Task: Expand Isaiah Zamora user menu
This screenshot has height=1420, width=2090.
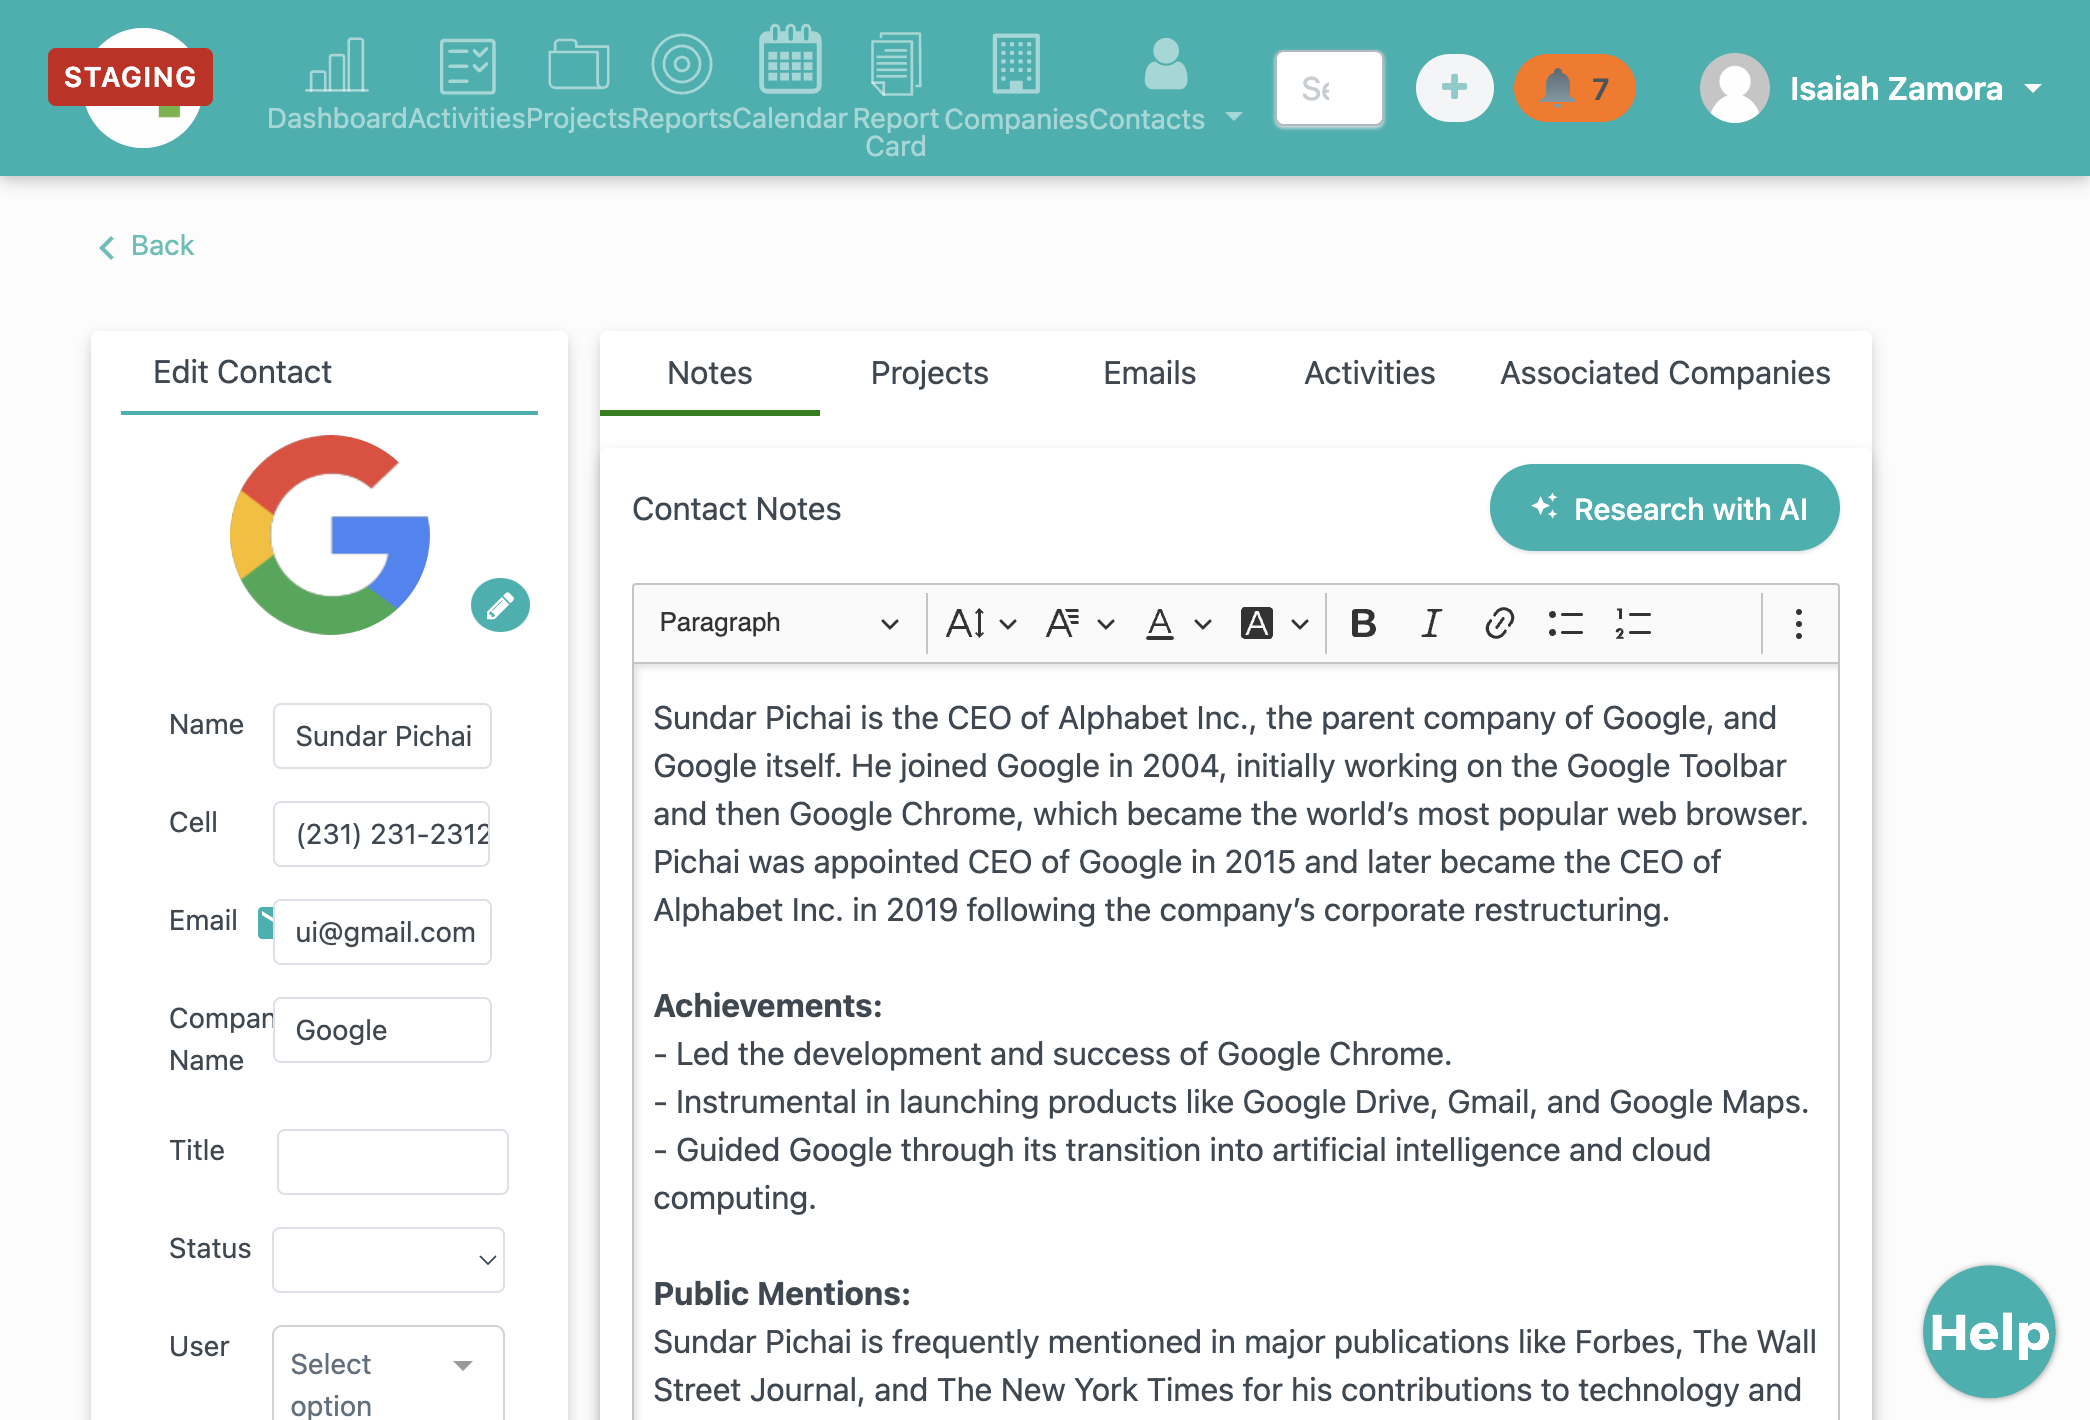Action: click(1871, 88)
